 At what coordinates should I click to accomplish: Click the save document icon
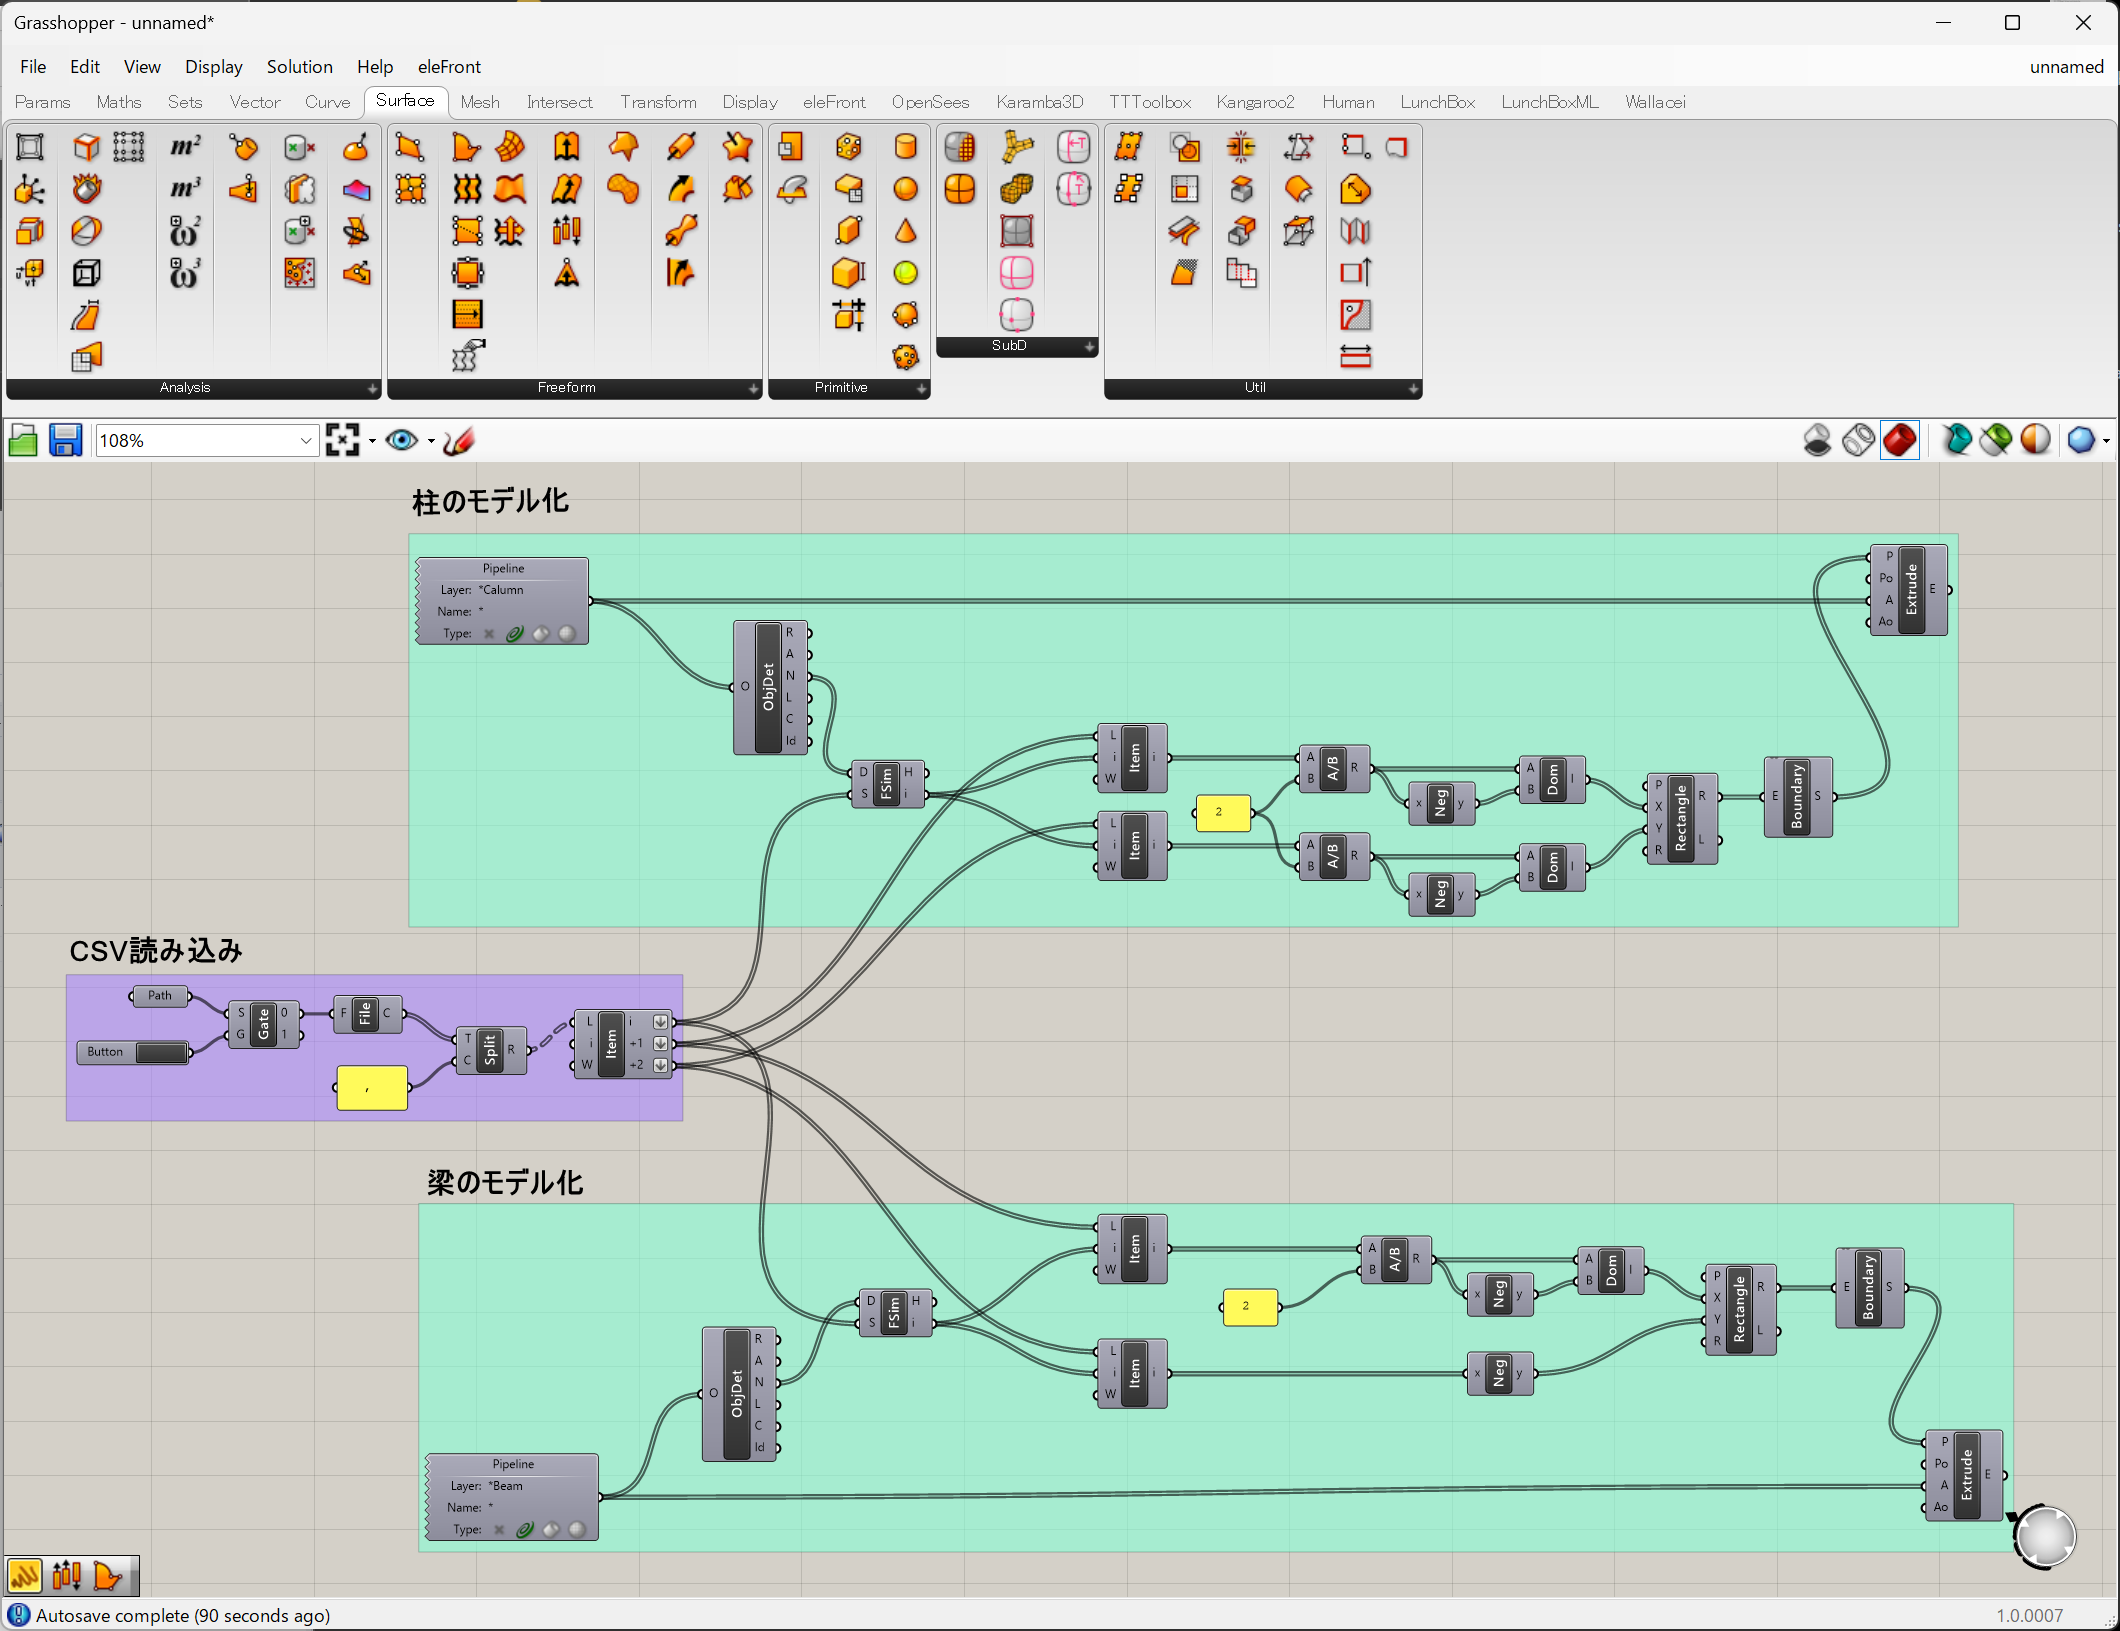tap(65, 440)
